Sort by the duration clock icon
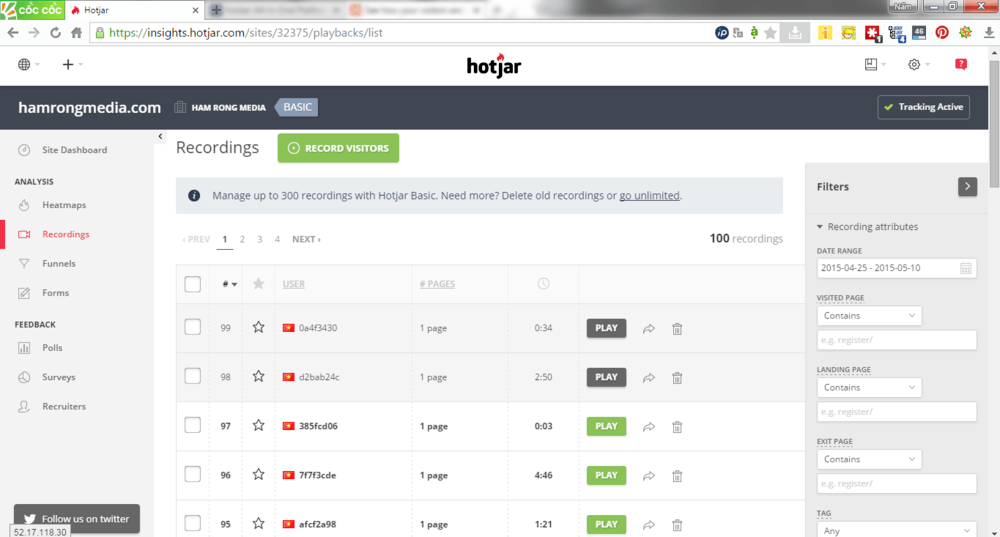1000x537 pixels. coord(543,284)
